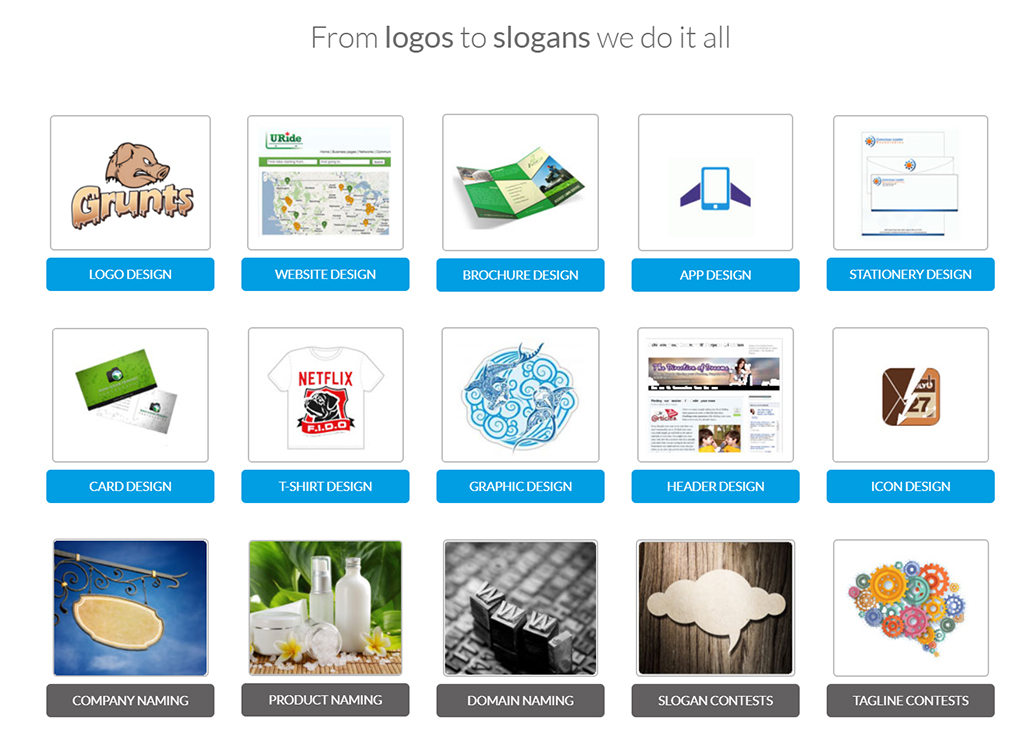Click the Grunts boar logo thumbnail
The height and width of the screenshot is (742, 1024).
(x=131, y=183)
